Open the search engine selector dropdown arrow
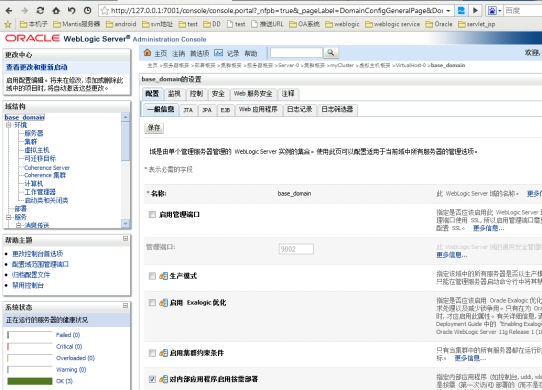 [499, 11]
